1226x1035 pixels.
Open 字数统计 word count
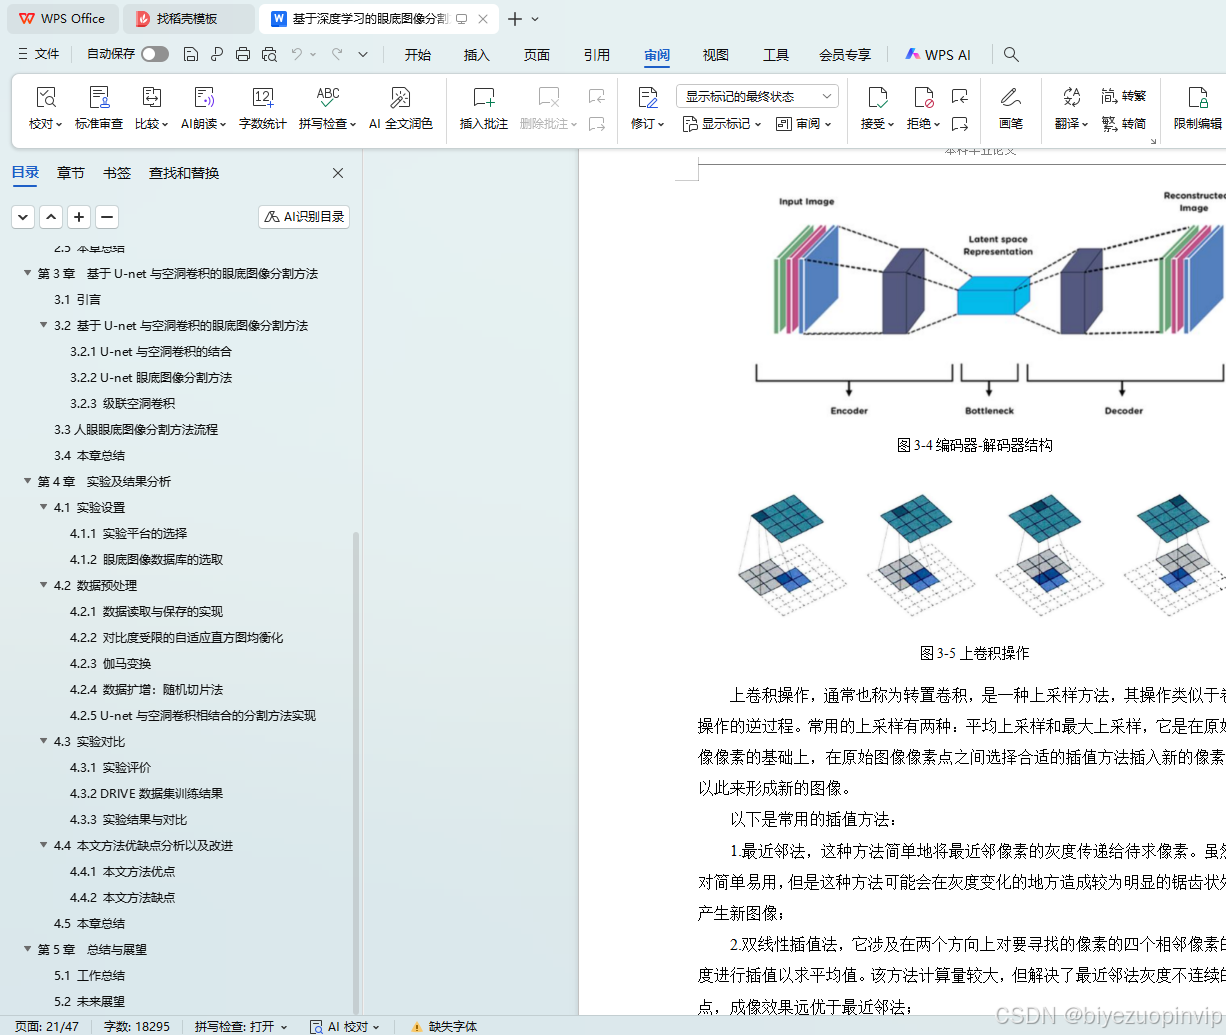pyautogui.click(x=262, y=108)
